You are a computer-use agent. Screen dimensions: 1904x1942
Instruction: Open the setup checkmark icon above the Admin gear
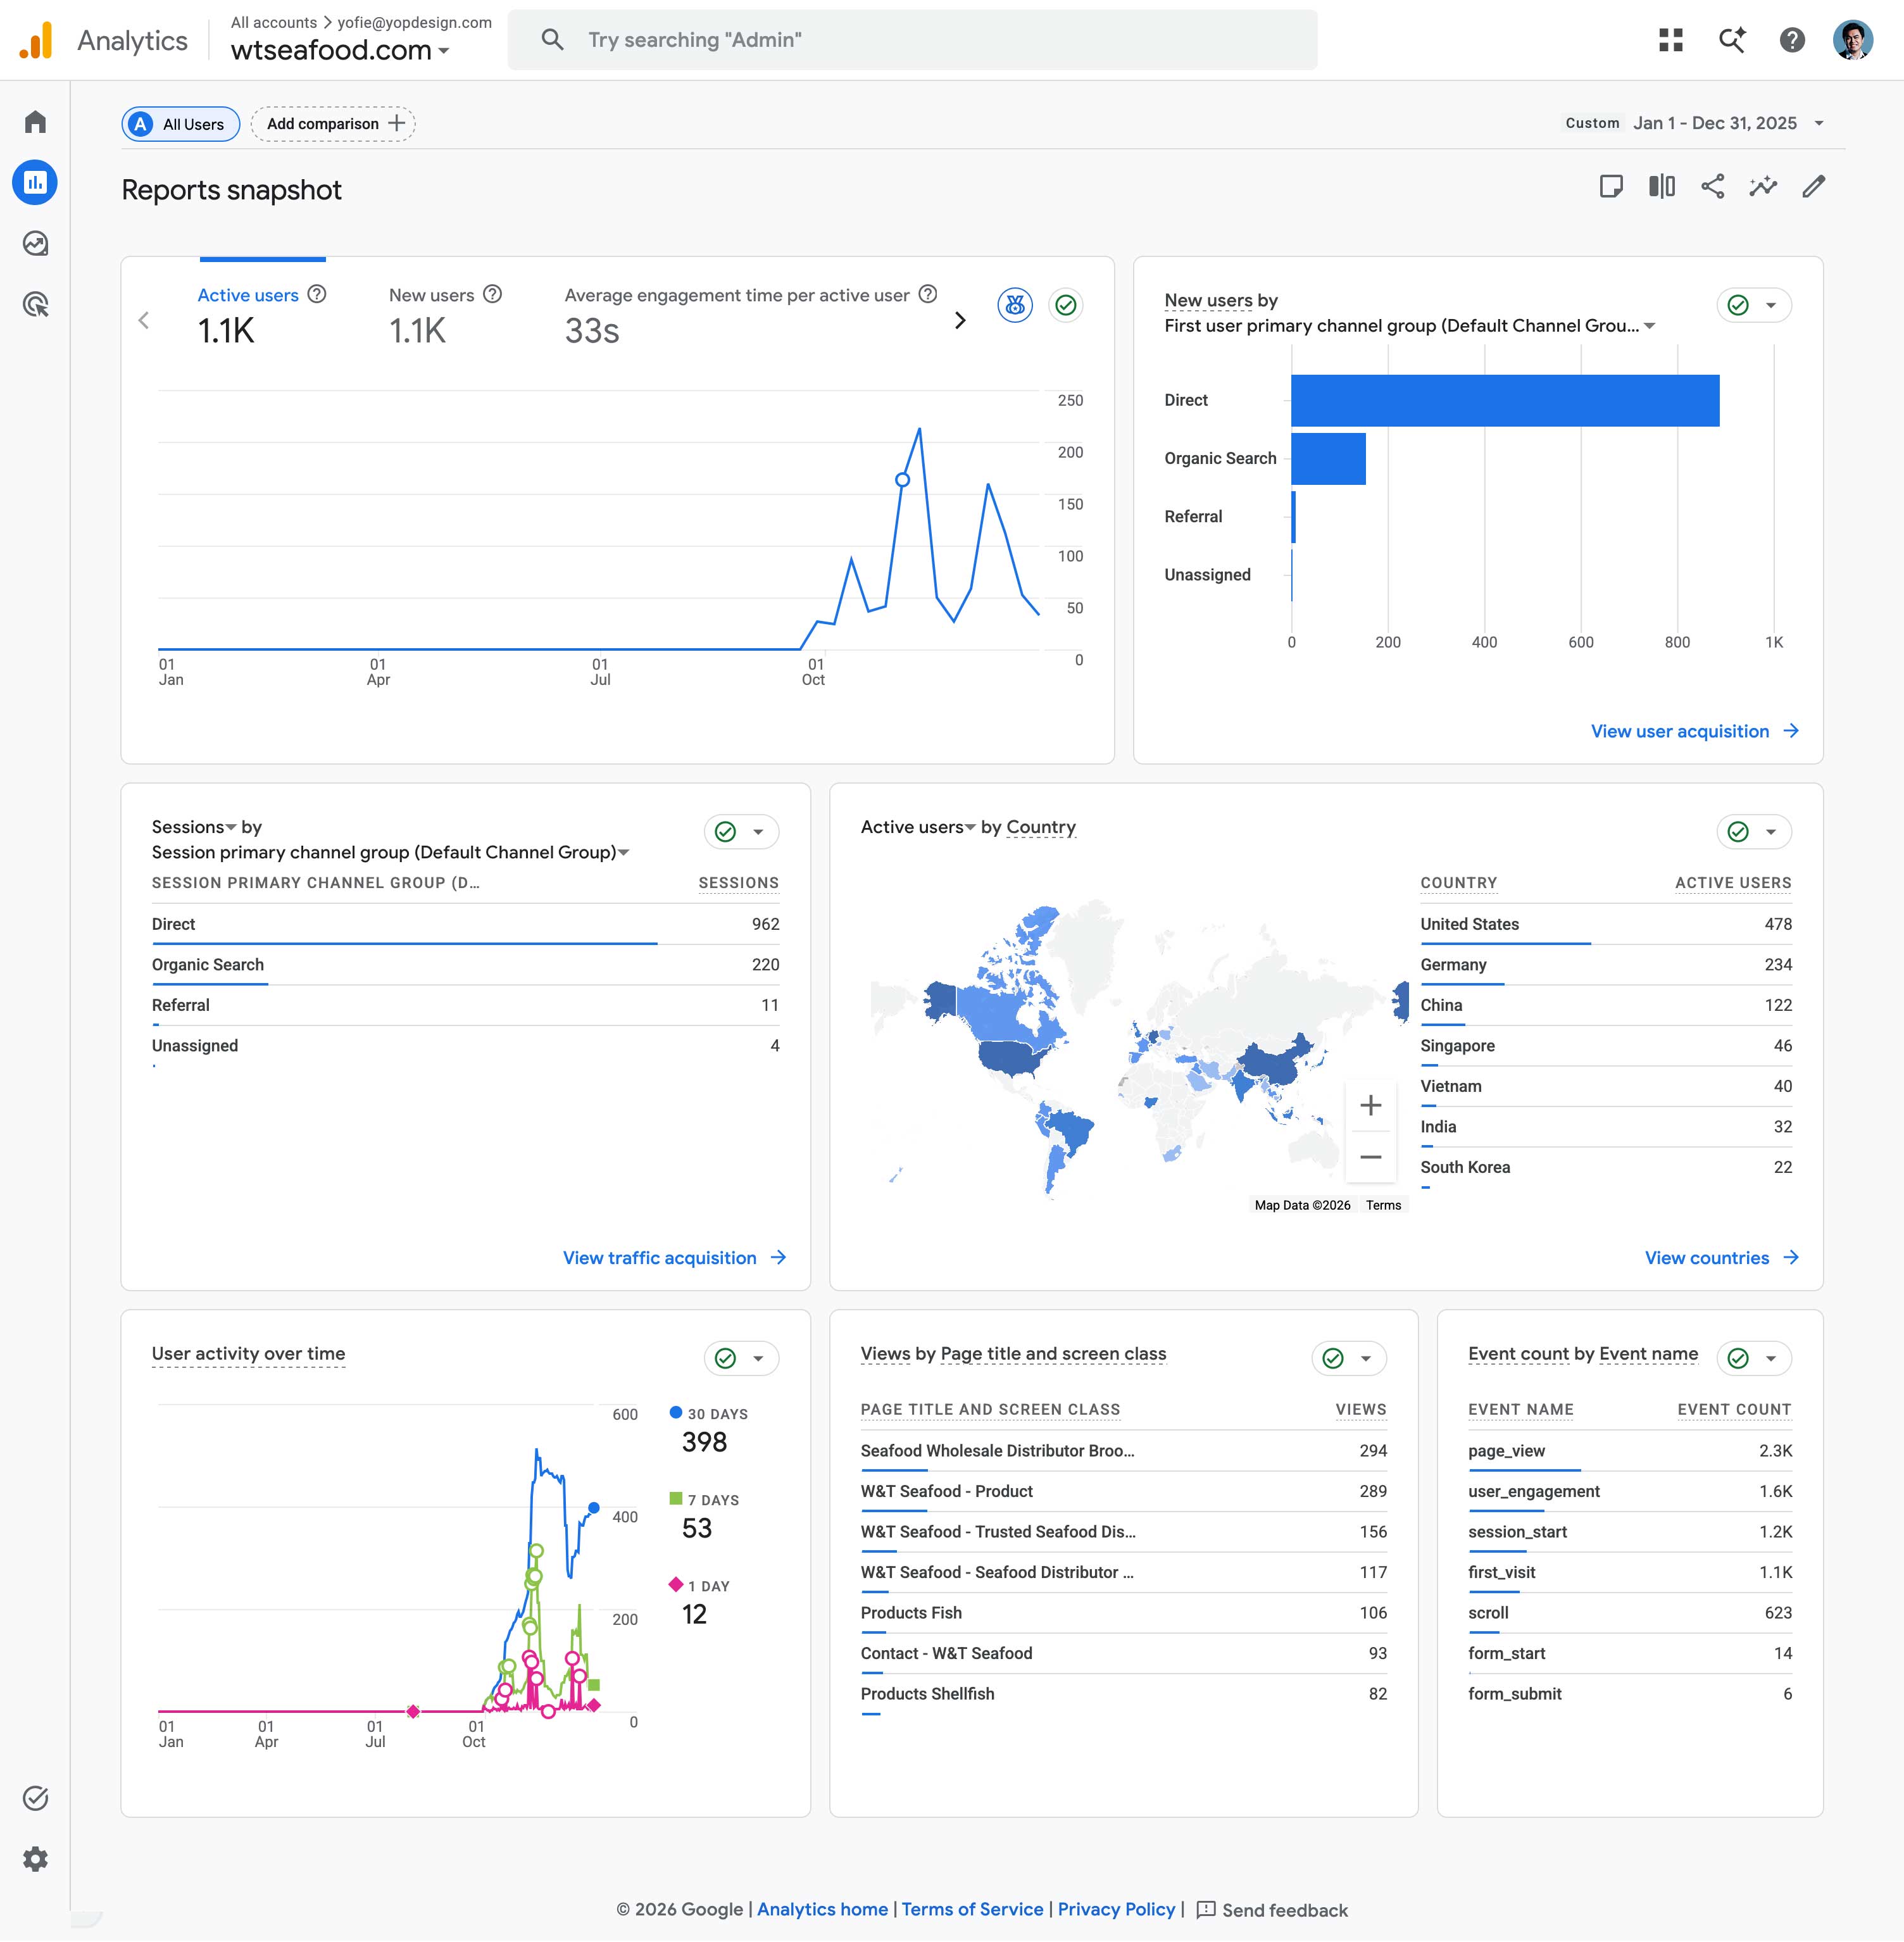pyautogui.click(x=35, y=1798)
